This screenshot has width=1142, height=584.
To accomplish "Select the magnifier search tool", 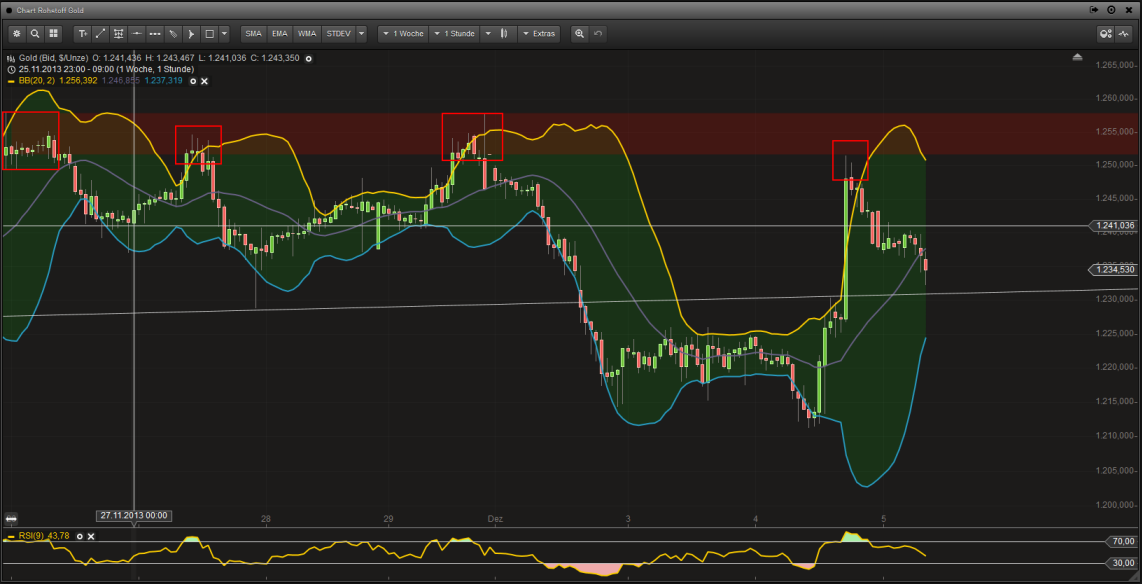I will 37,33.
